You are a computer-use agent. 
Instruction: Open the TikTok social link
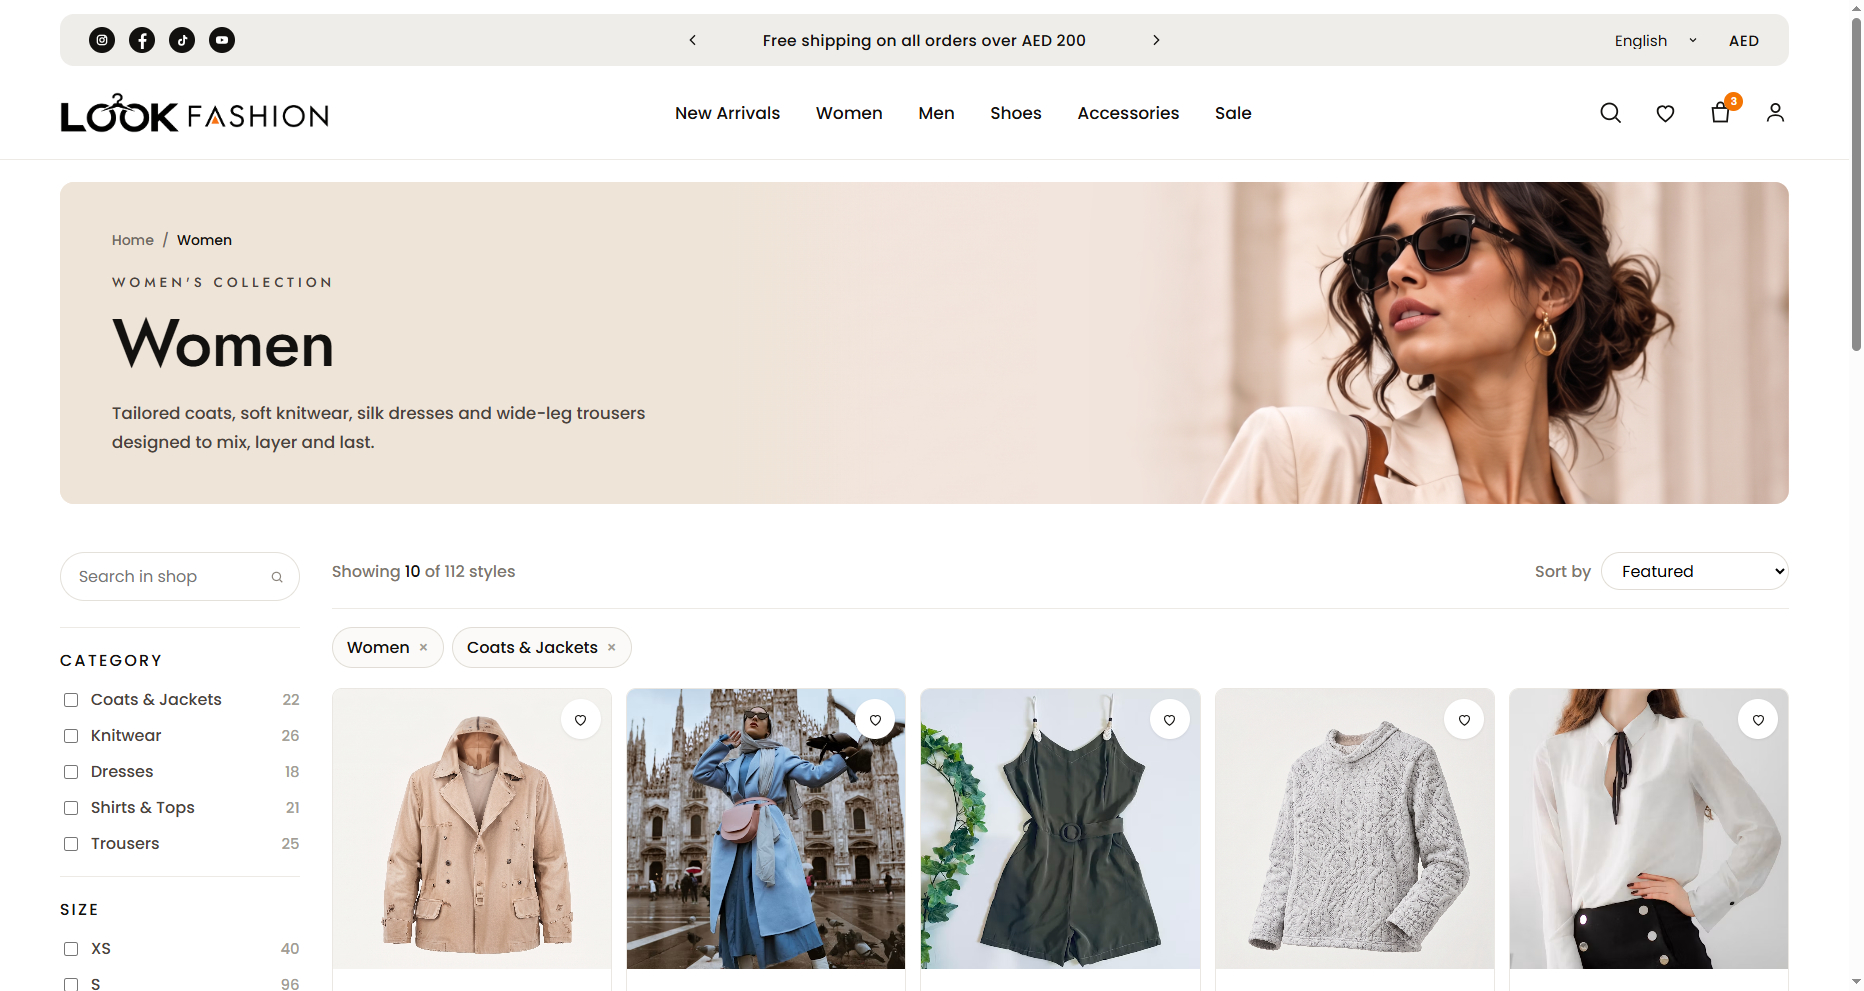[182, 40]
